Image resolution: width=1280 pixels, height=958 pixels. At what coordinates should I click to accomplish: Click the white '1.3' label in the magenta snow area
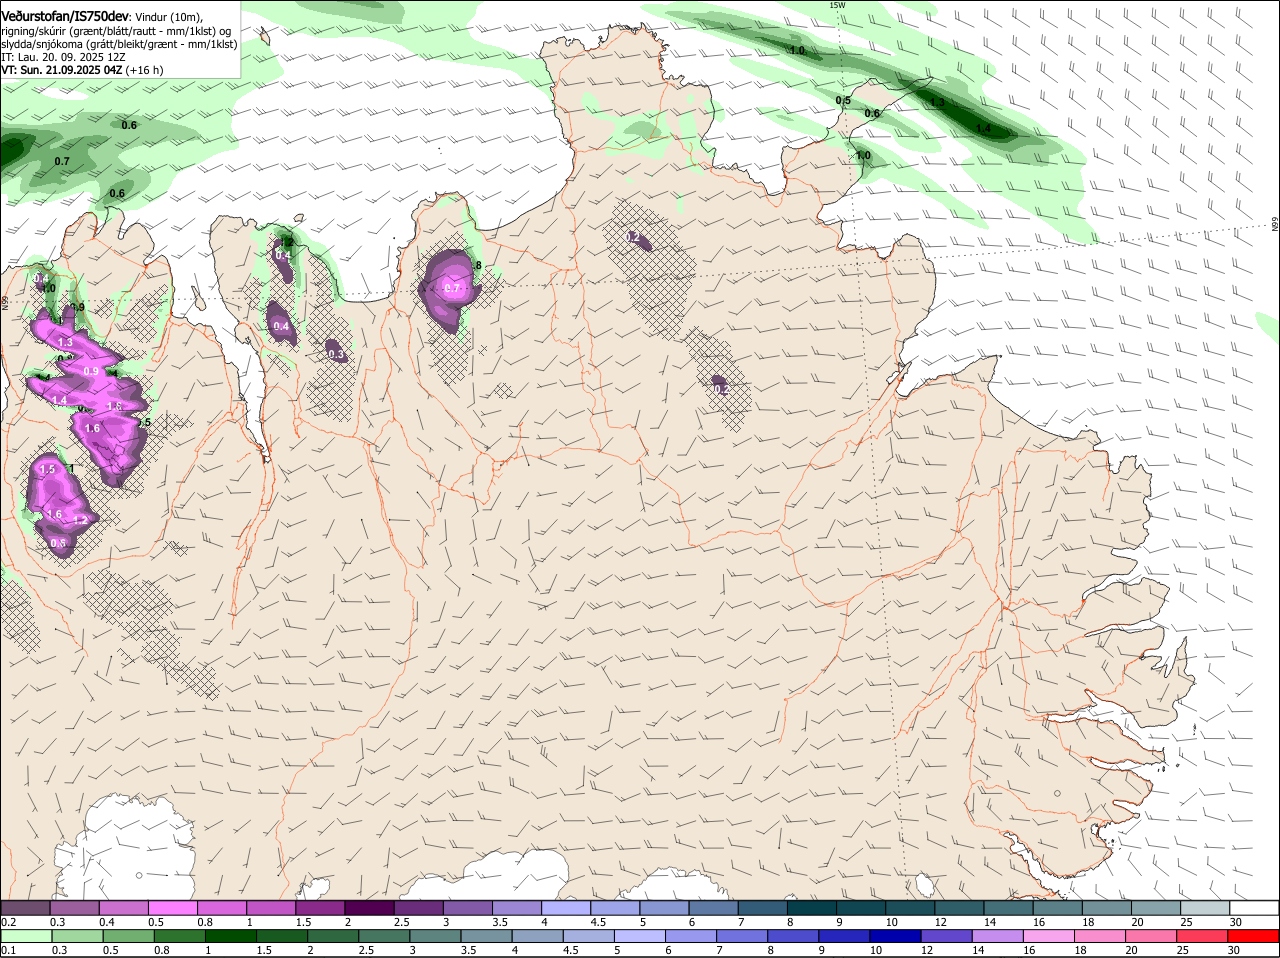coord(66,342)
